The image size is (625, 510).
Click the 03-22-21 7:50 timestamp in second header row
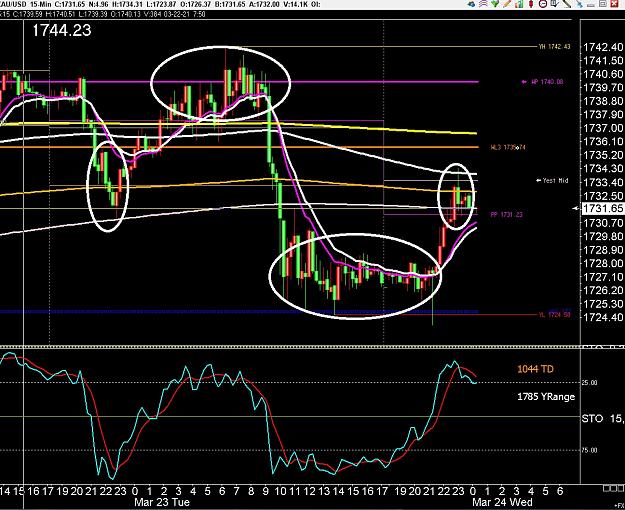click(187, 14)
